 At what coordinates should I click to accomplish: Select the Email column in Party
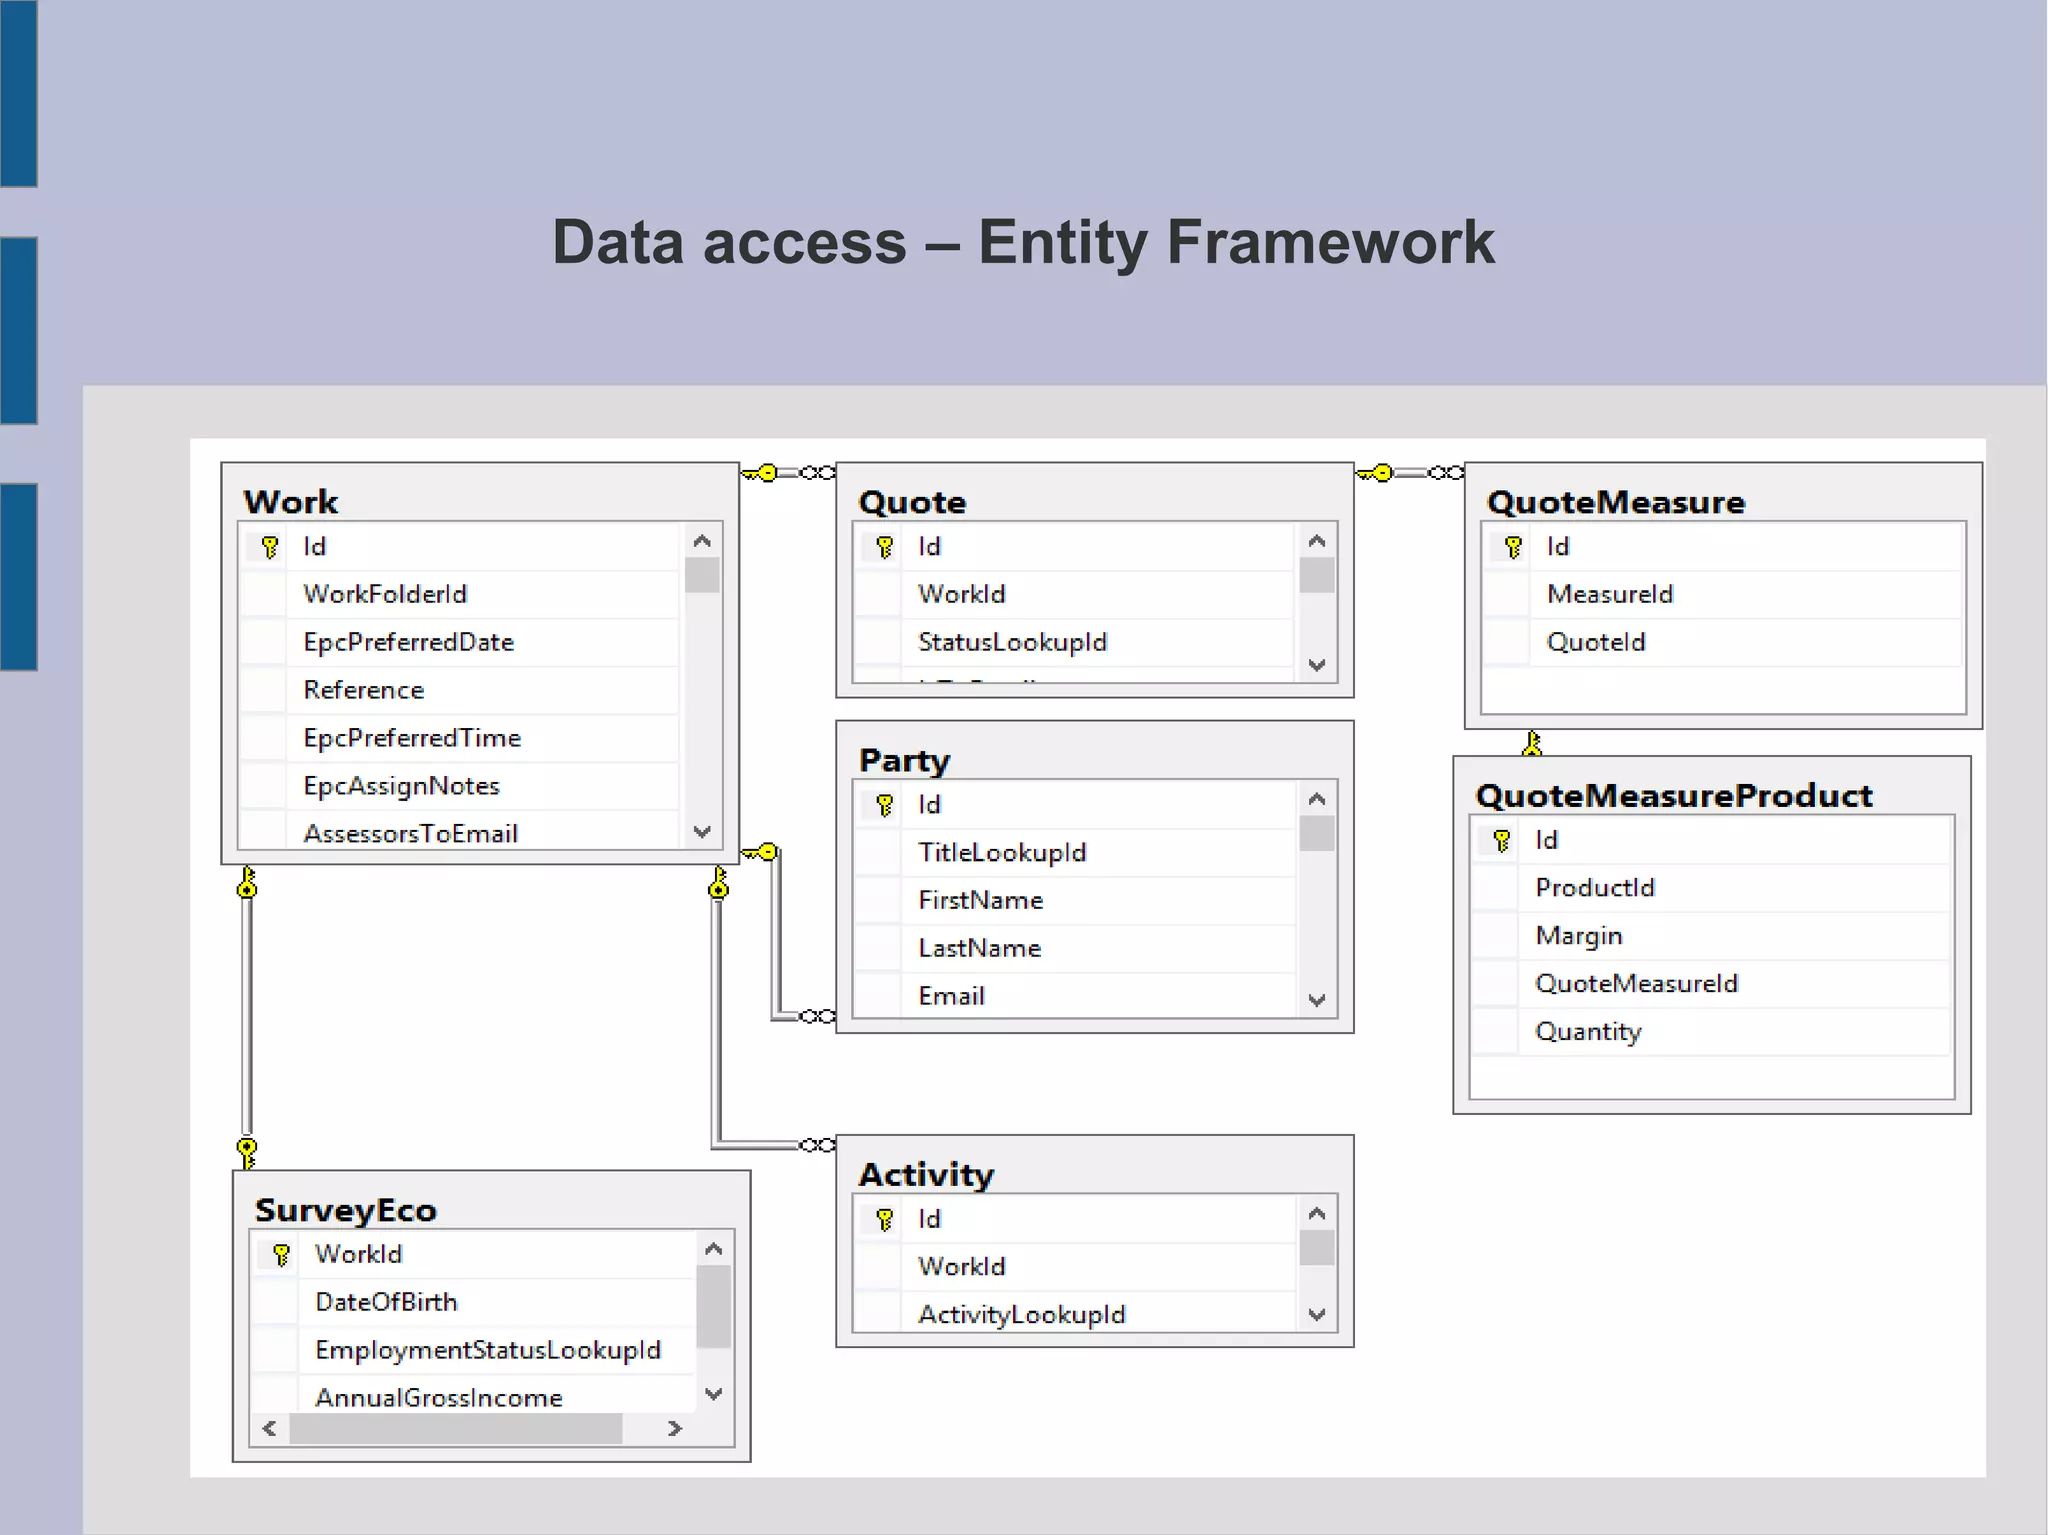(1075, 996)
